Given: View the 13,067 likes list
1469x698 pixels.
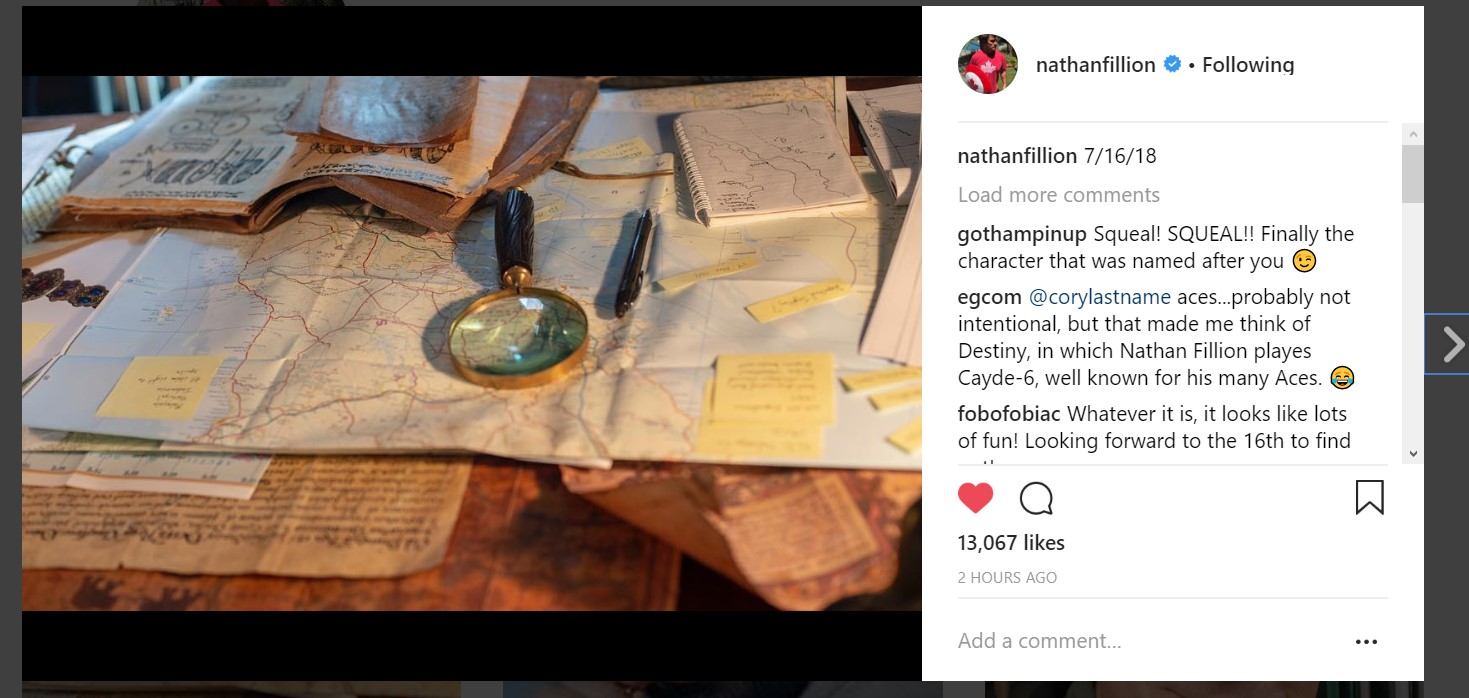Looking at the screenshot, I should [x=1011, y=543].
